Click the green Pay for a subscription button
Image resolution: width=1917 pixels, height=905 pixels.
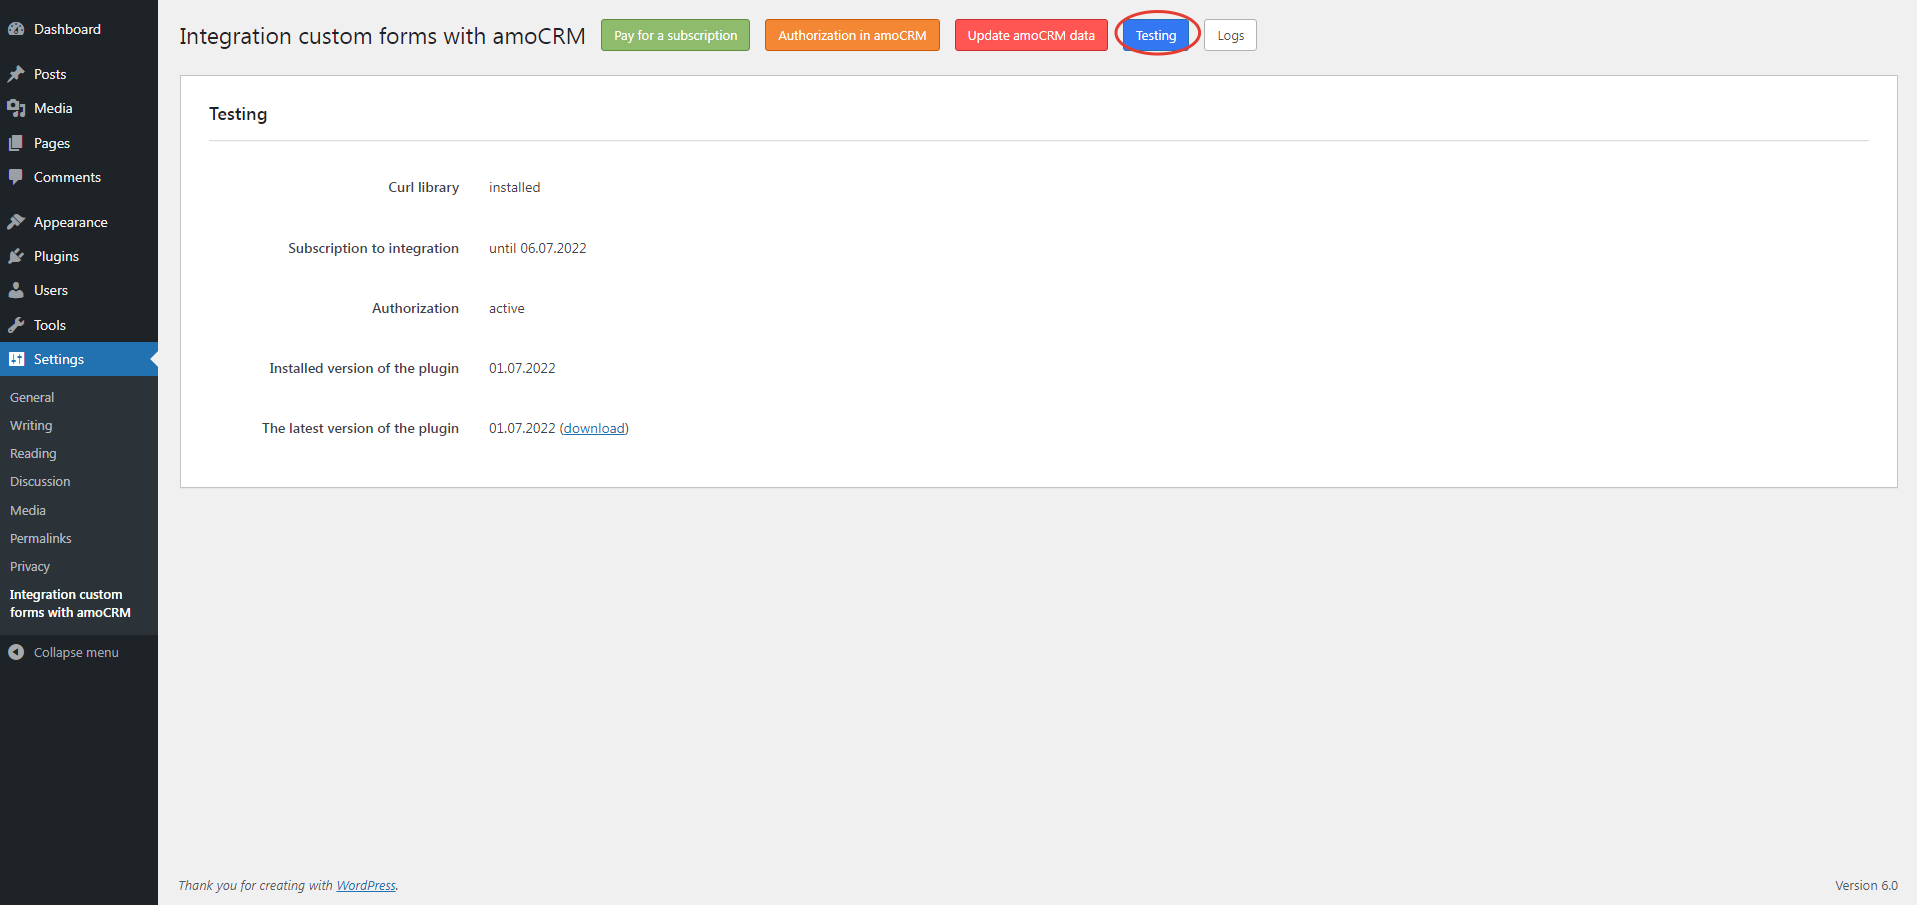pos(675,35)
